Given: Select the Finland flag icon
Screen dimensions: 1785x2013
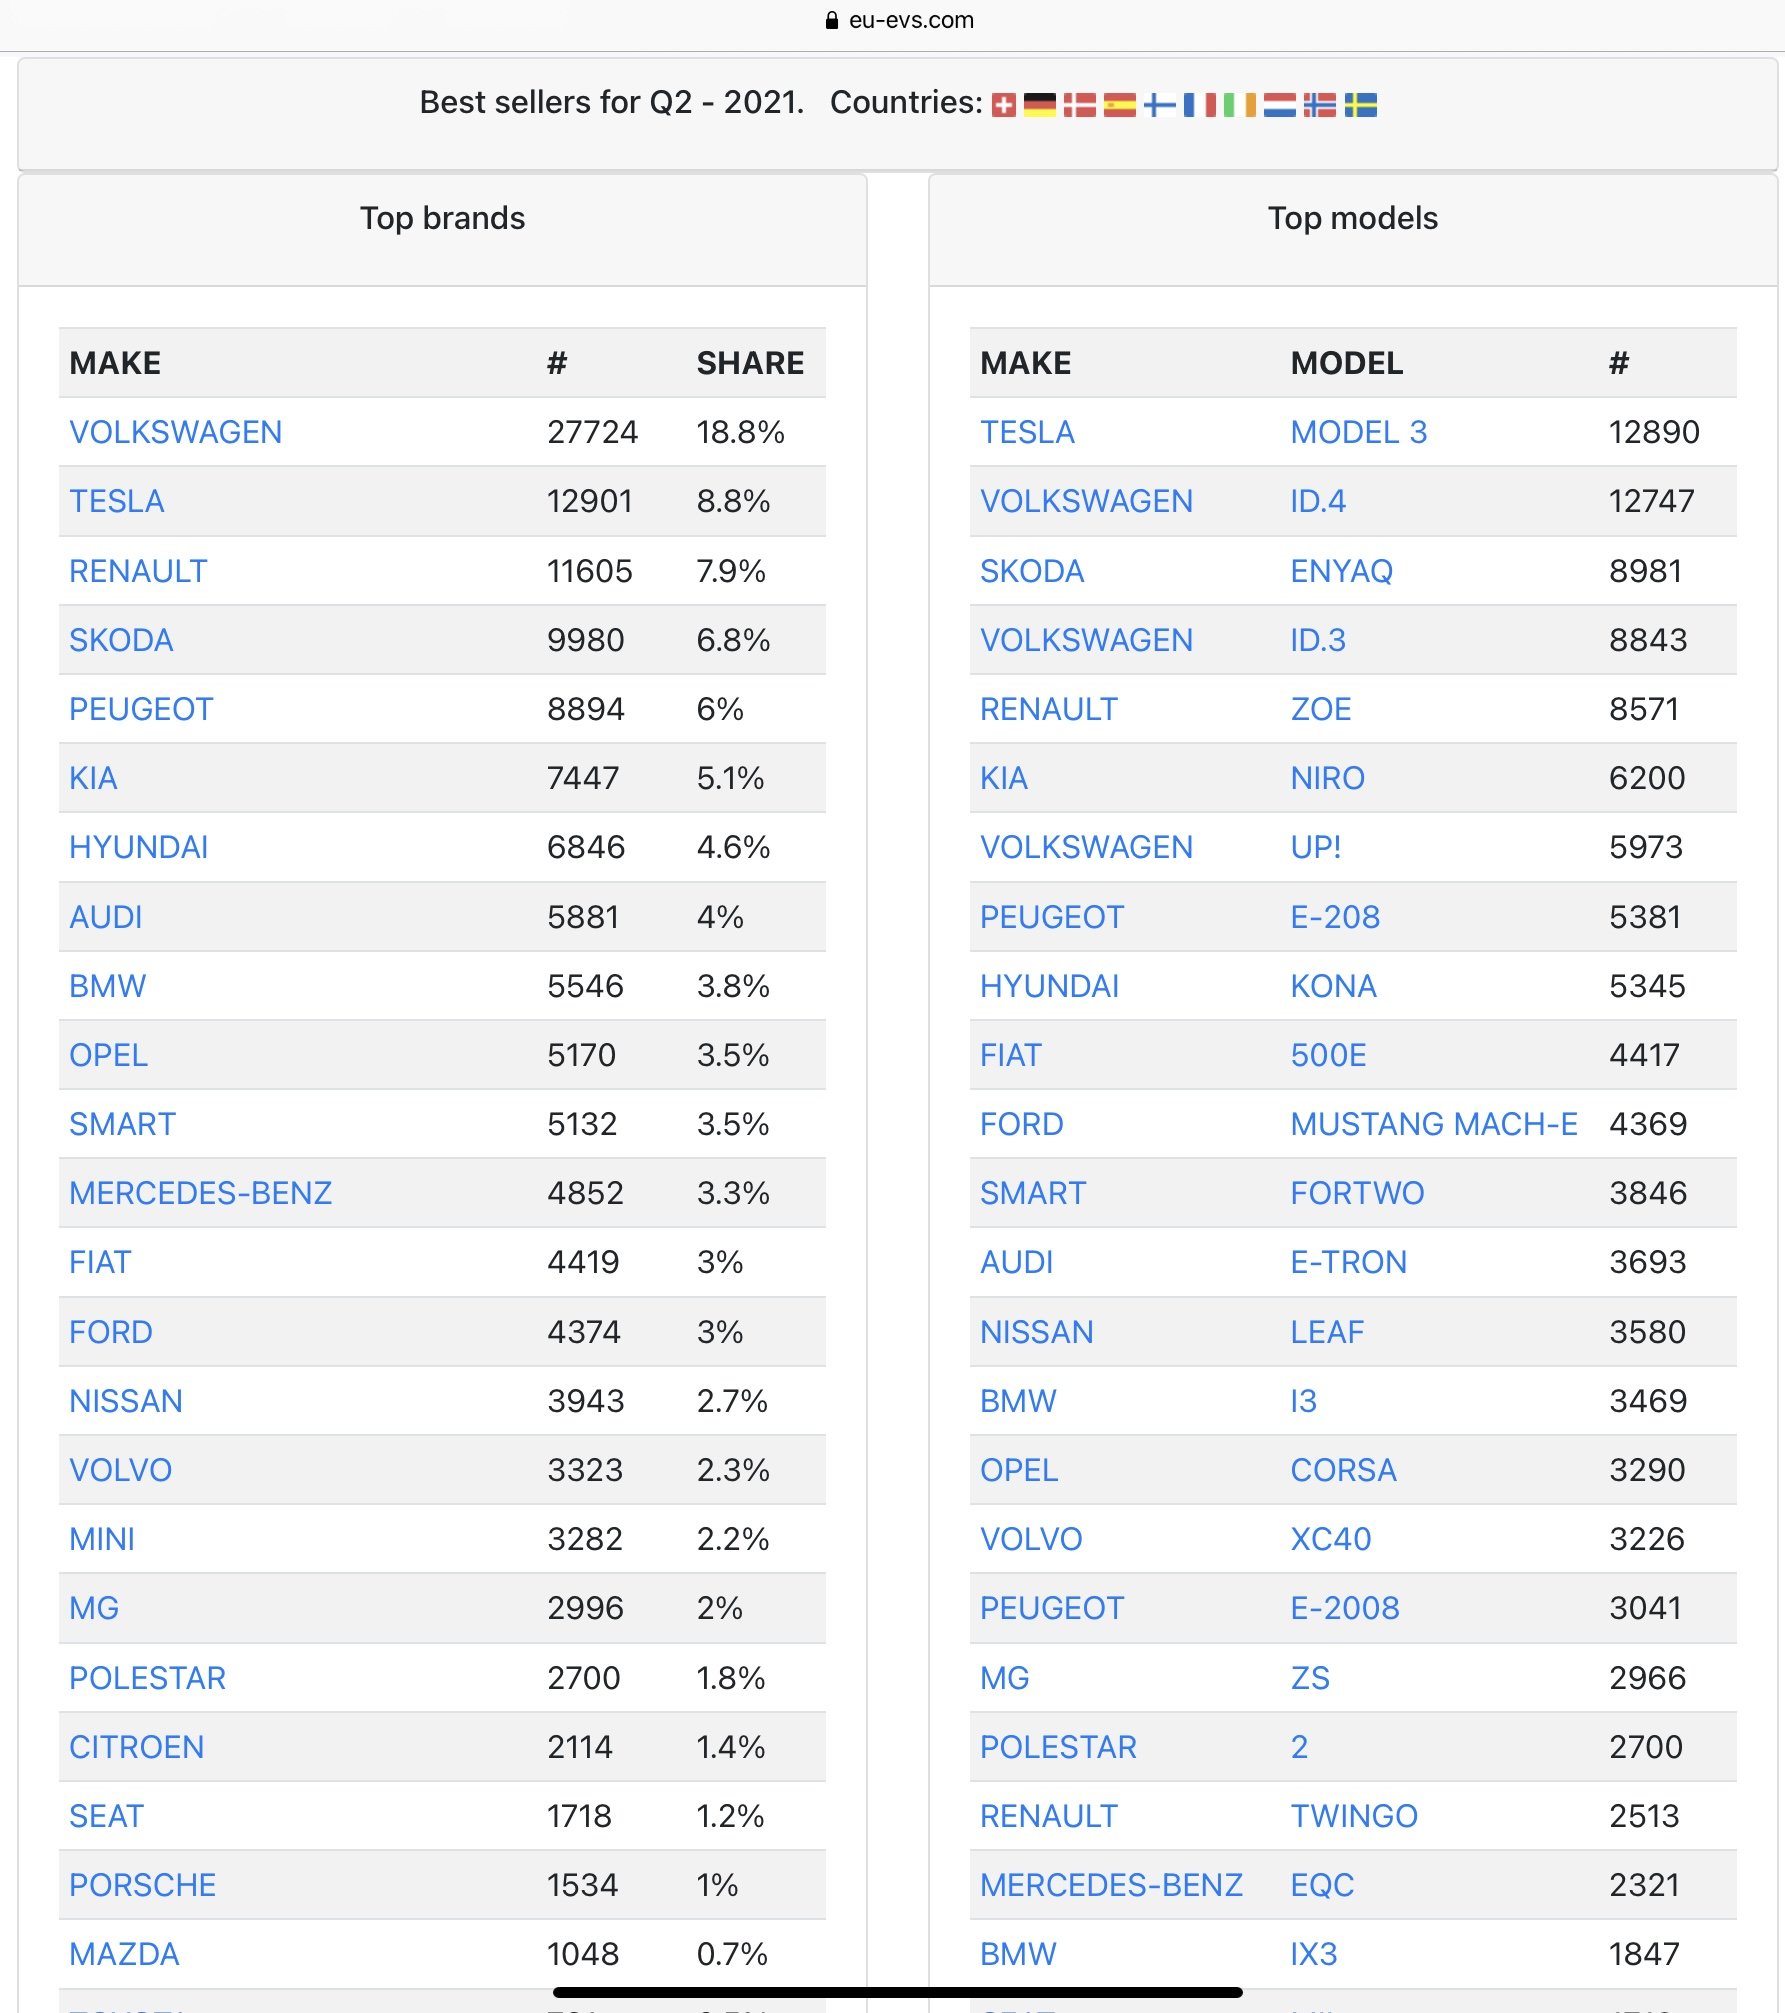Looking at the screenshot, I should point(1160,105).
